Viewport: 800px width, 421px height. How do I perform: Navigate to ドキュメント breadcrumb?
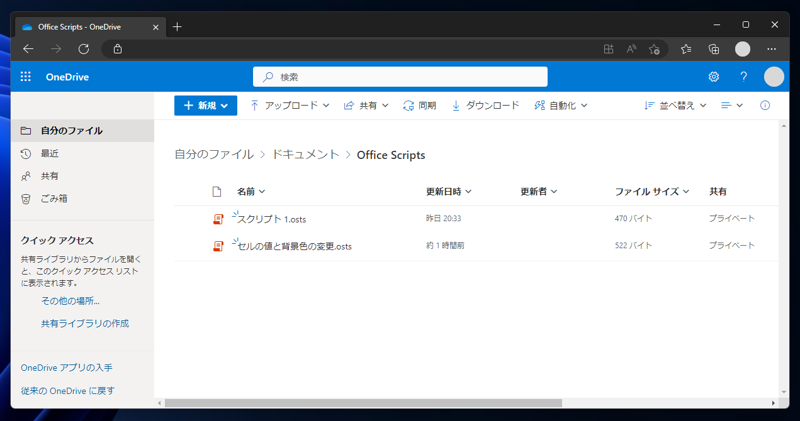click(x=305, y=155)
